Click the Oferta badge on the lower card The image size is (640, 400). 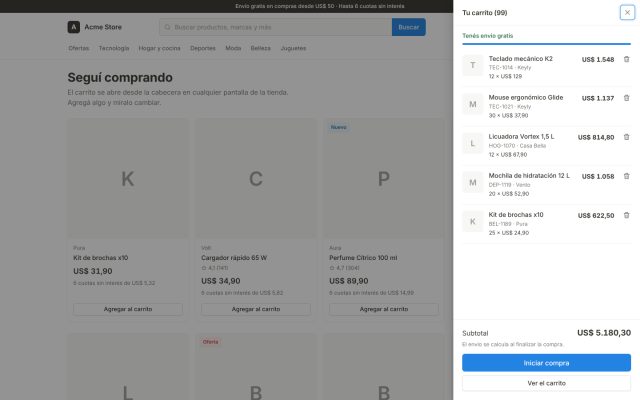tap(210, 342)
